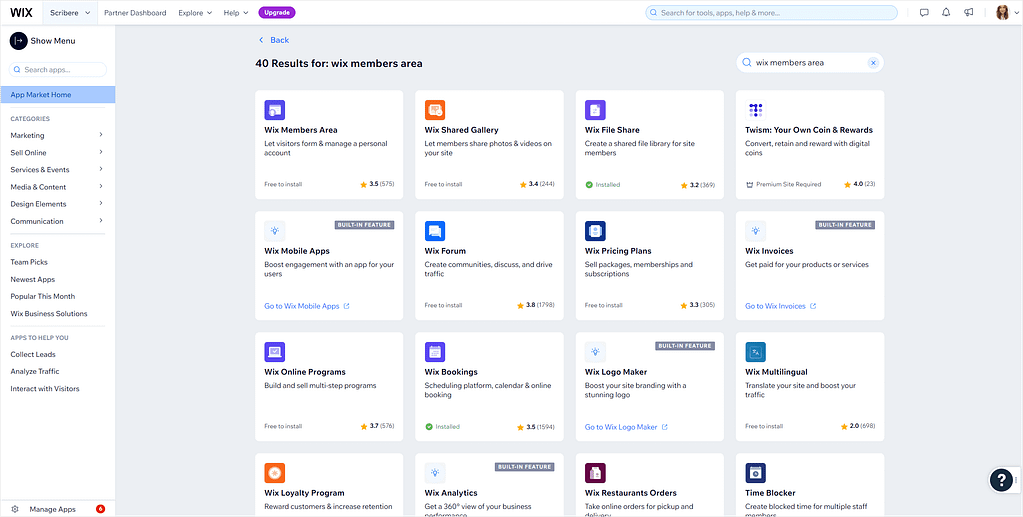Screen dimensions: 1023x517
Task: Go Back to previous page
Action: [274, 40]
